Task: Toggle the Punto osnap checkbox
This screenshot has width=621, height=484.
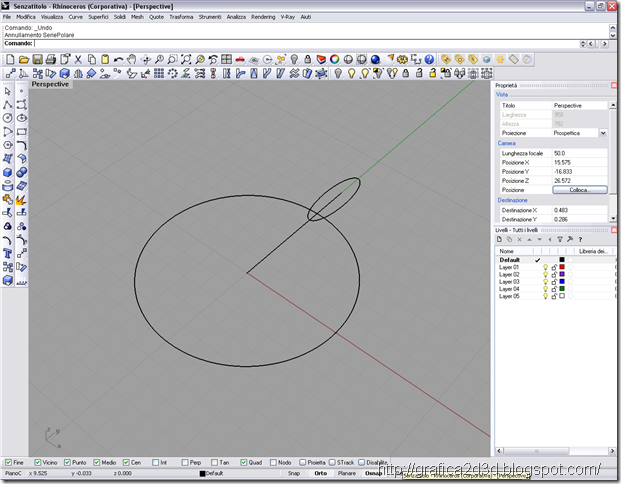Action: 67,463
